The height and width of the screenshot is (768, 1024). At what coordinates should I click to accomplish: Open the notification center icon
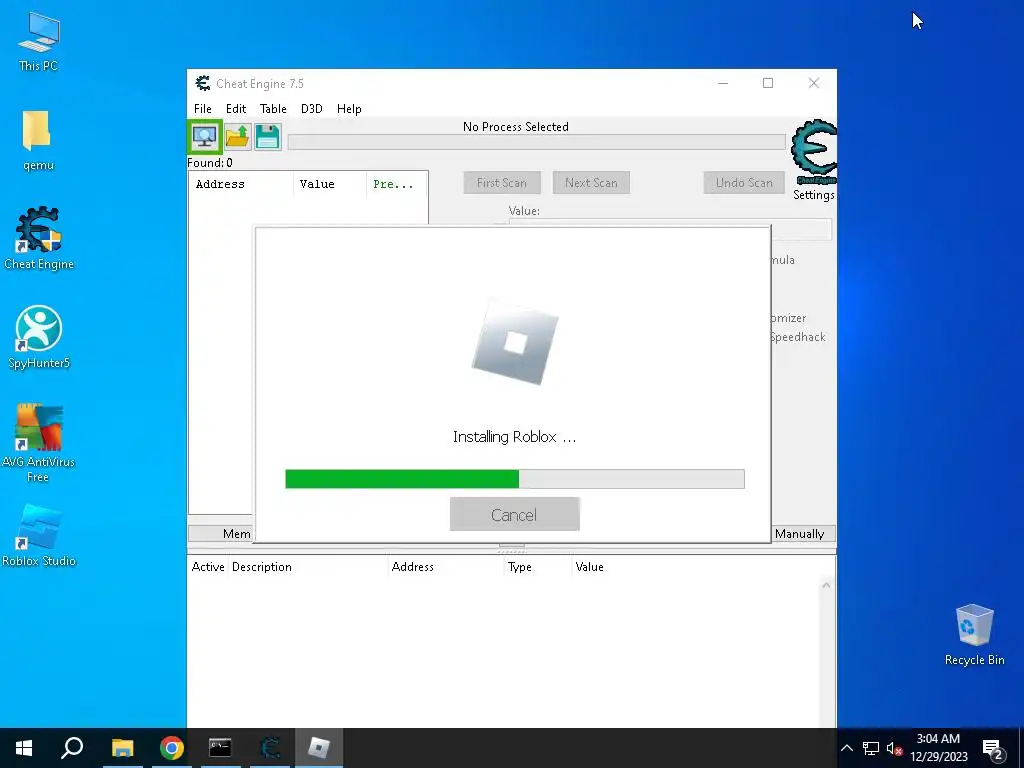[x=993, y=748]
